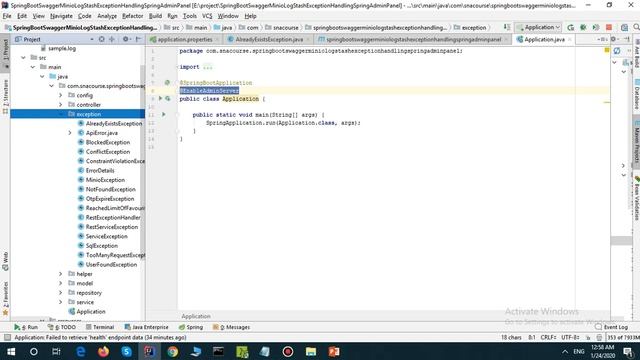Screen dimensions: 640x360
Task: Collapse the main folder
Action: 33,67
